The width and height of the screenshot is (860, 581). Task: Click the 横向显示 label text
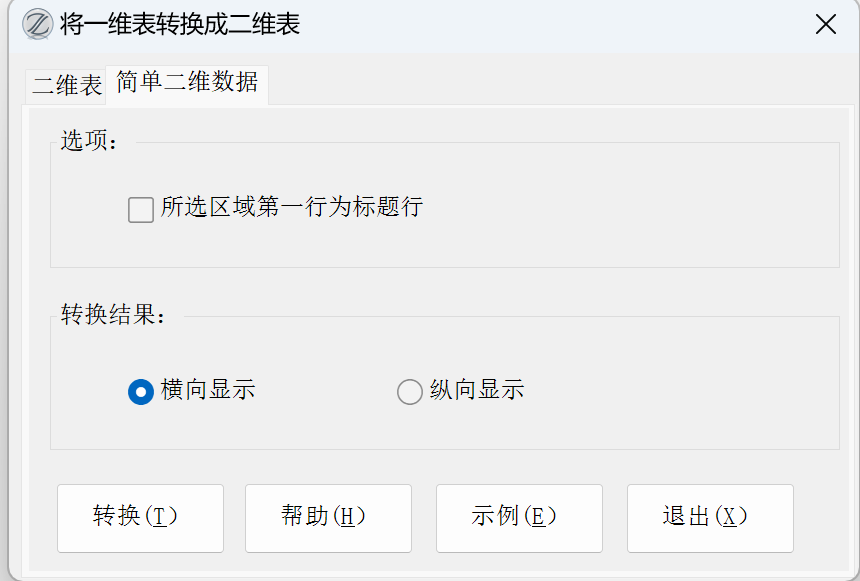coord(208,390)
